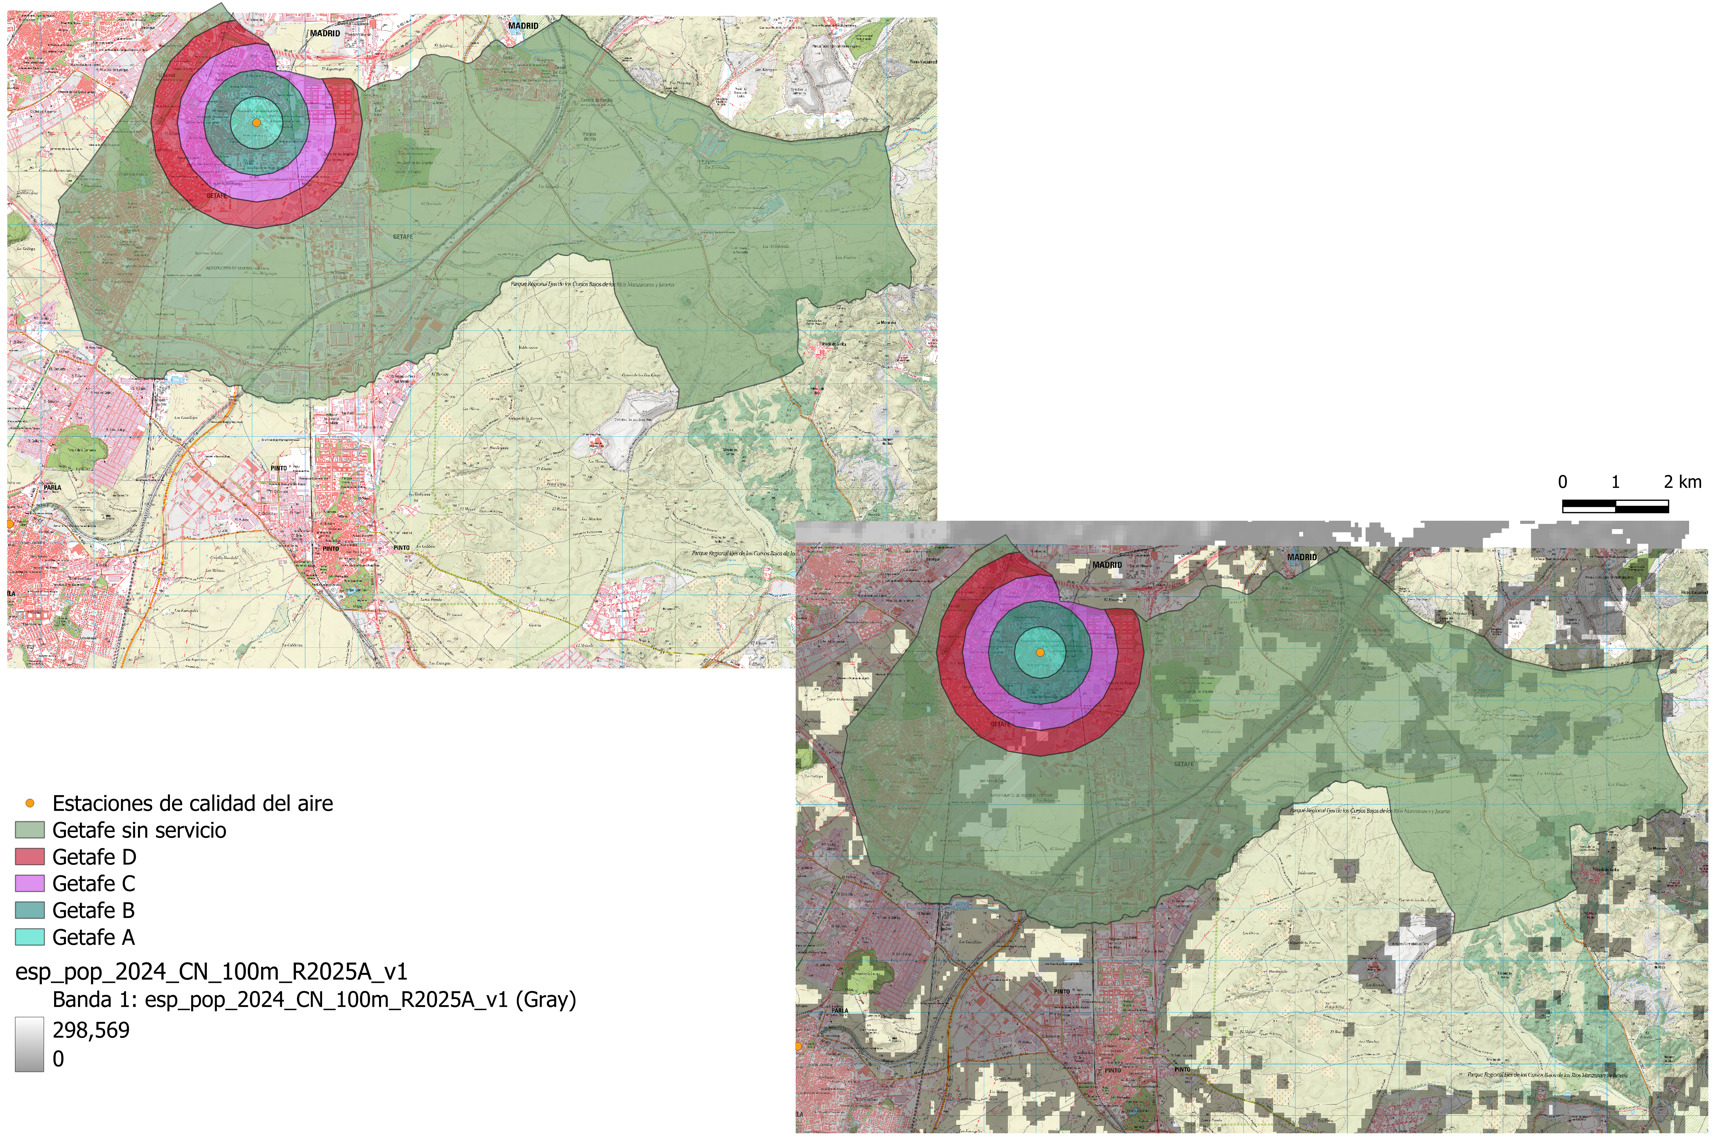Image resolution: width=1714 pixels, height=1142 pixels.
Task: Select the Getafe D red legend swatch
Action: (x=30, y=857)
